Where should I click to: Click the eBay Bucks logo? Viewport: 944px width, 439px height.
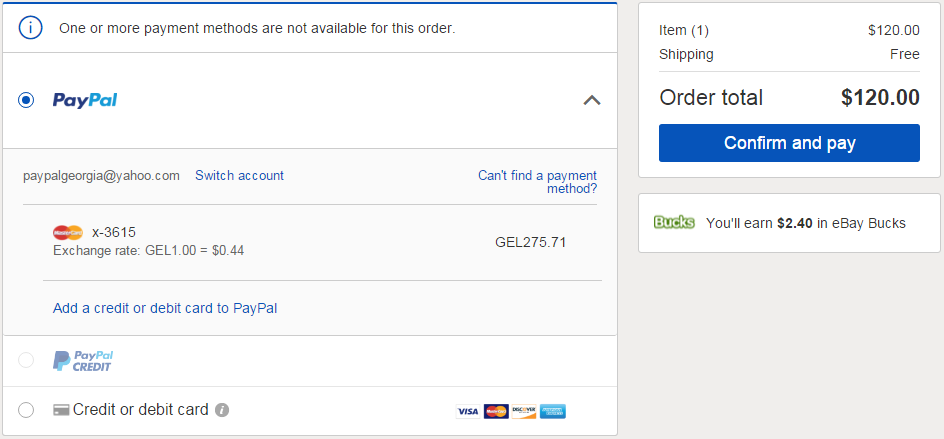674,222
